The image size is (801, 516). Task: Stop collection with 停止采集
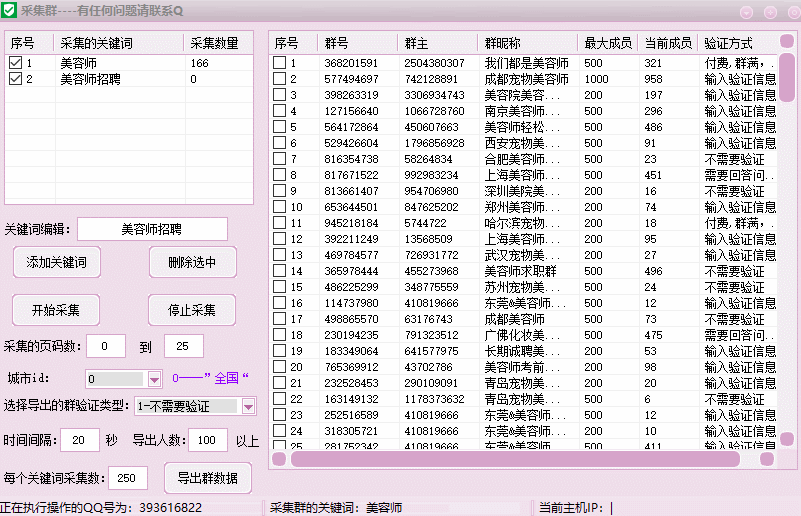(192, 310)
